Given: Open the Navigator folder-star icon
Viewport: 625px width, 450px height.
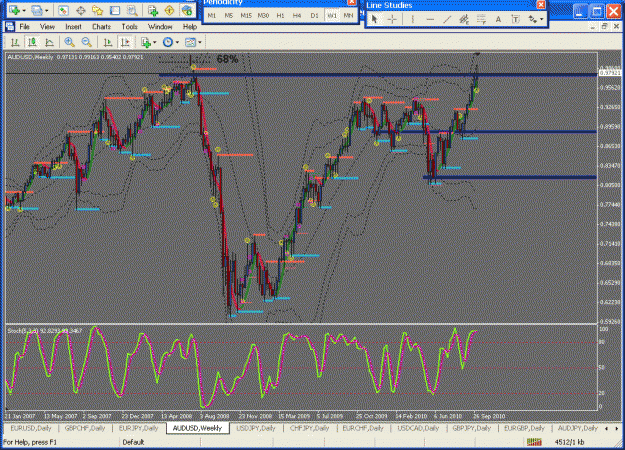Looking at the screenshot, I should click(98, 10).
